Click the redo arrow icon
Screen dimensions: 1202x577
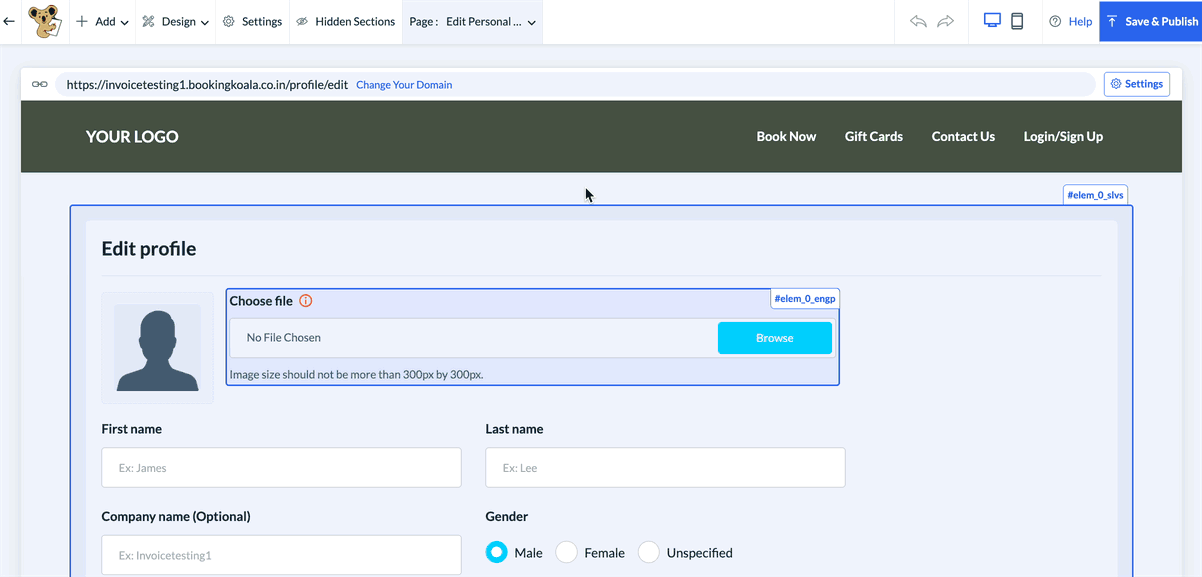(945, 21)
